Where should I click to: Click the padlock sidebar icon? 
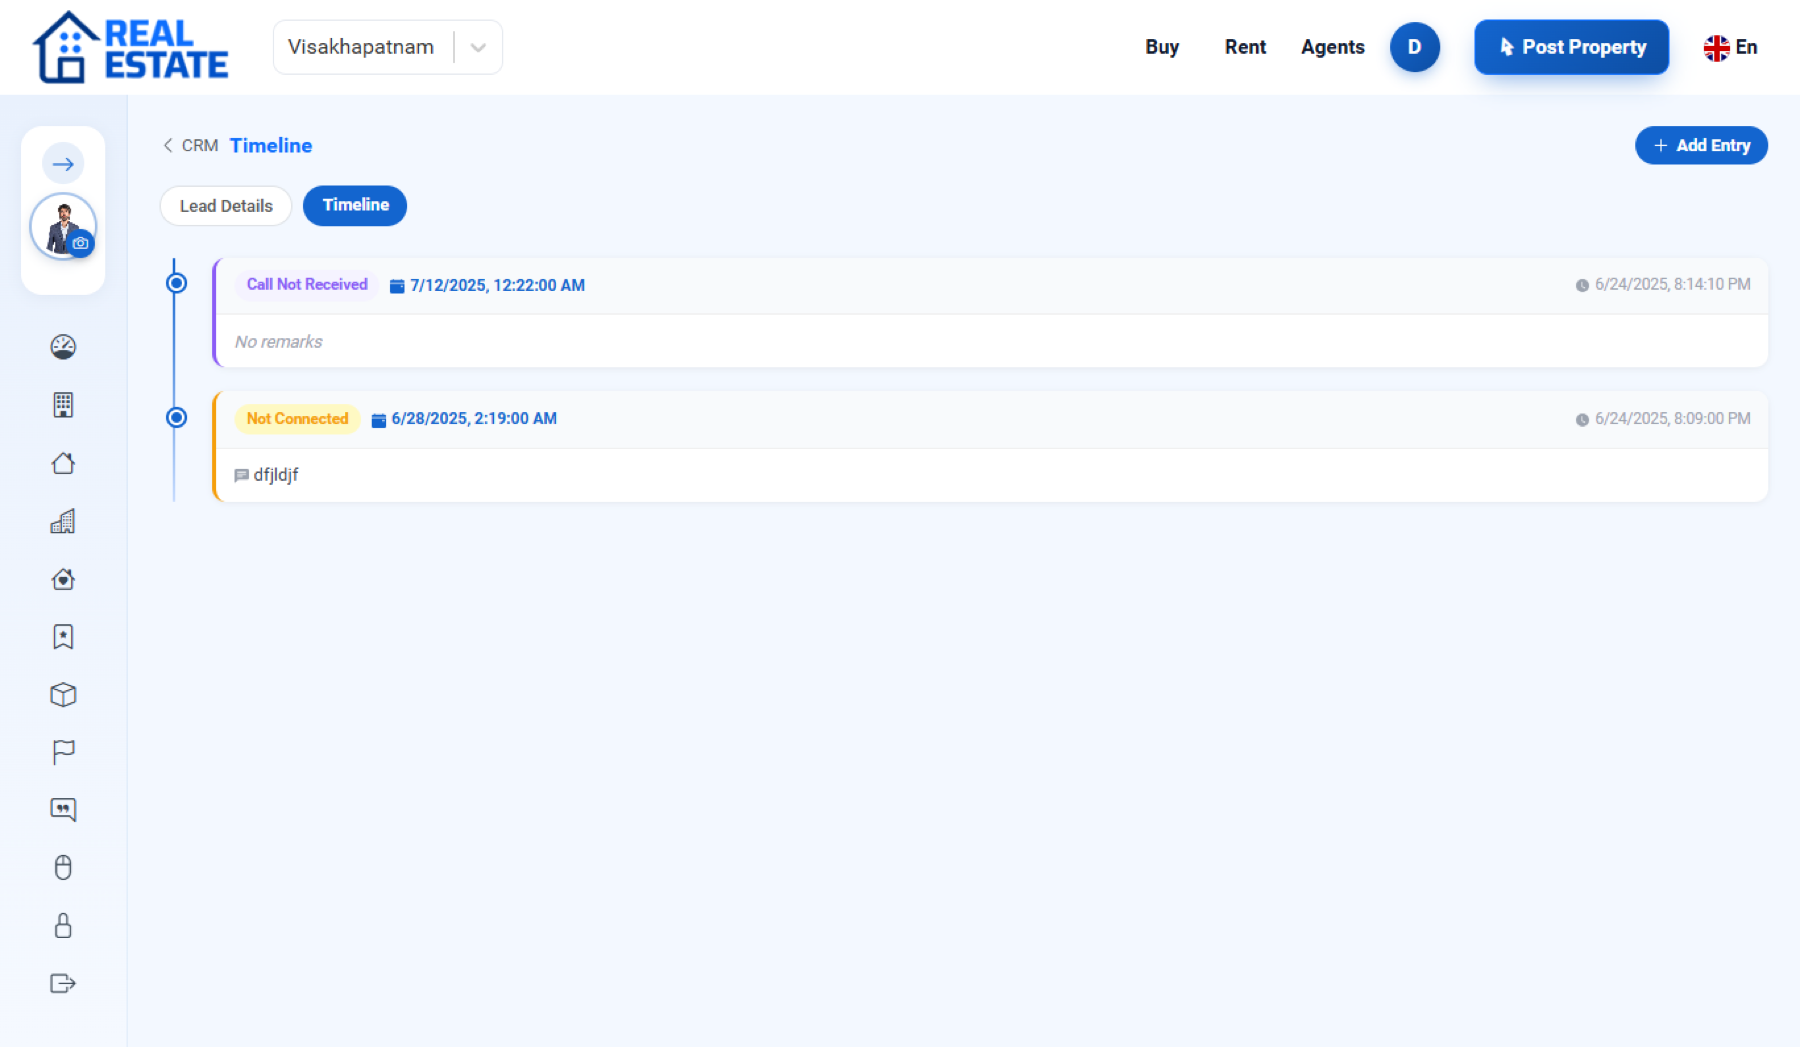point(63,925)
